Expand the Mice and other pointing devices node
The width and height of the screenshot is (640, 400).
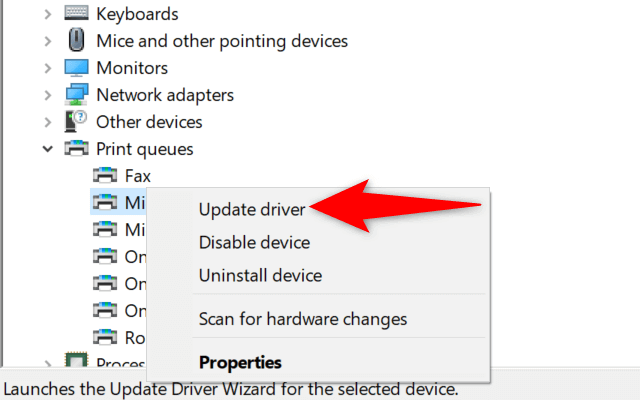coord(47,41)
